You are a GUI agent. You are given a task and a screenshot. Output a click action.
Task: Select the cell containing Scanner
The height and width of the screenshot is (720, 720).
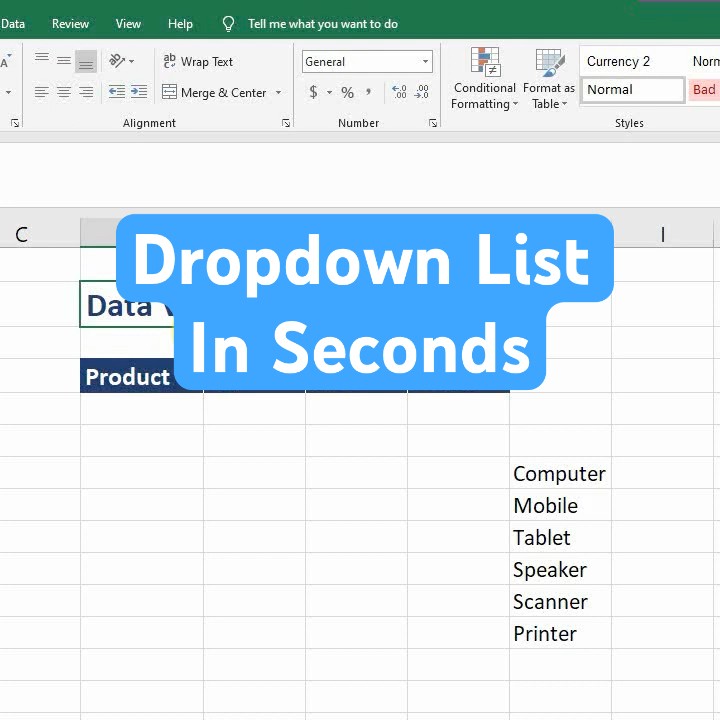click(x=560, y=602)
